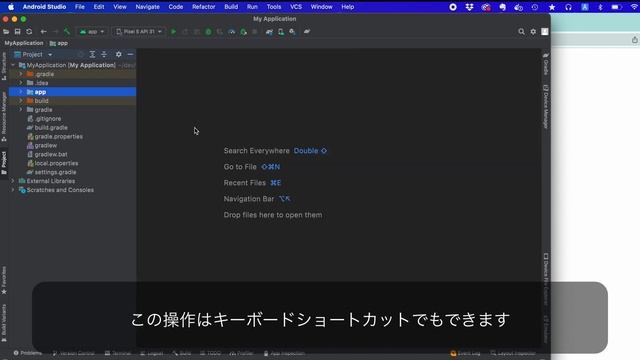Click the account avatar icon top right
640x360 pixels.
point(545,31)
